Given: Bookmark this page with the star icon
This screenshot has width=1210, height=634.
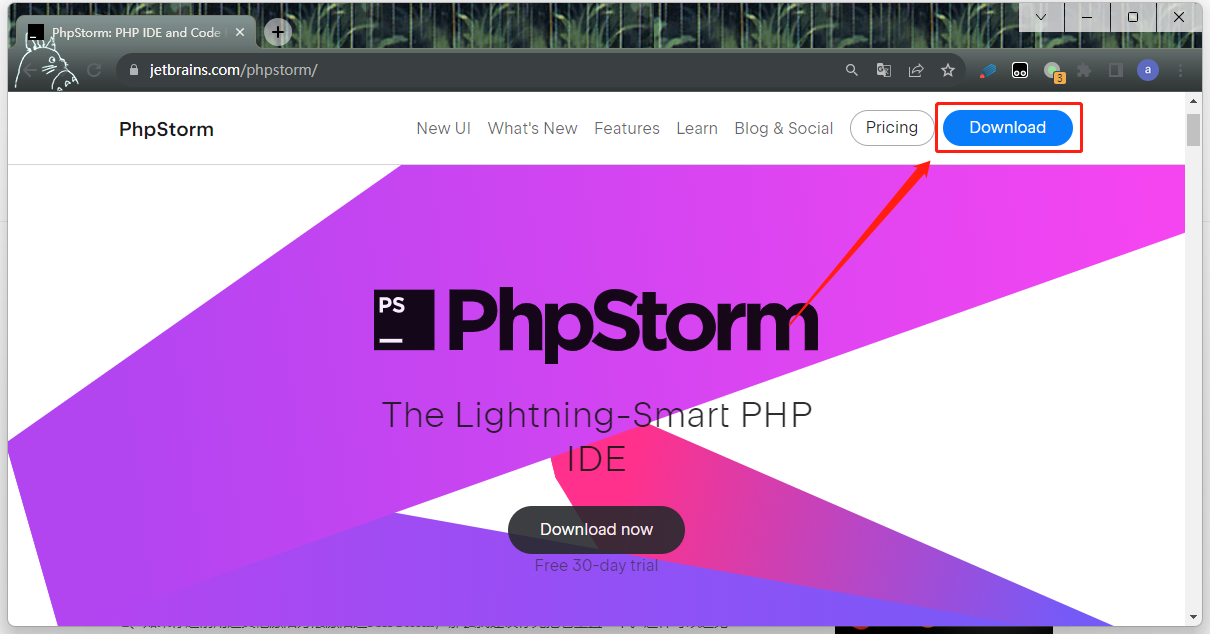Looking at the screenshot, I should point(947,70).
